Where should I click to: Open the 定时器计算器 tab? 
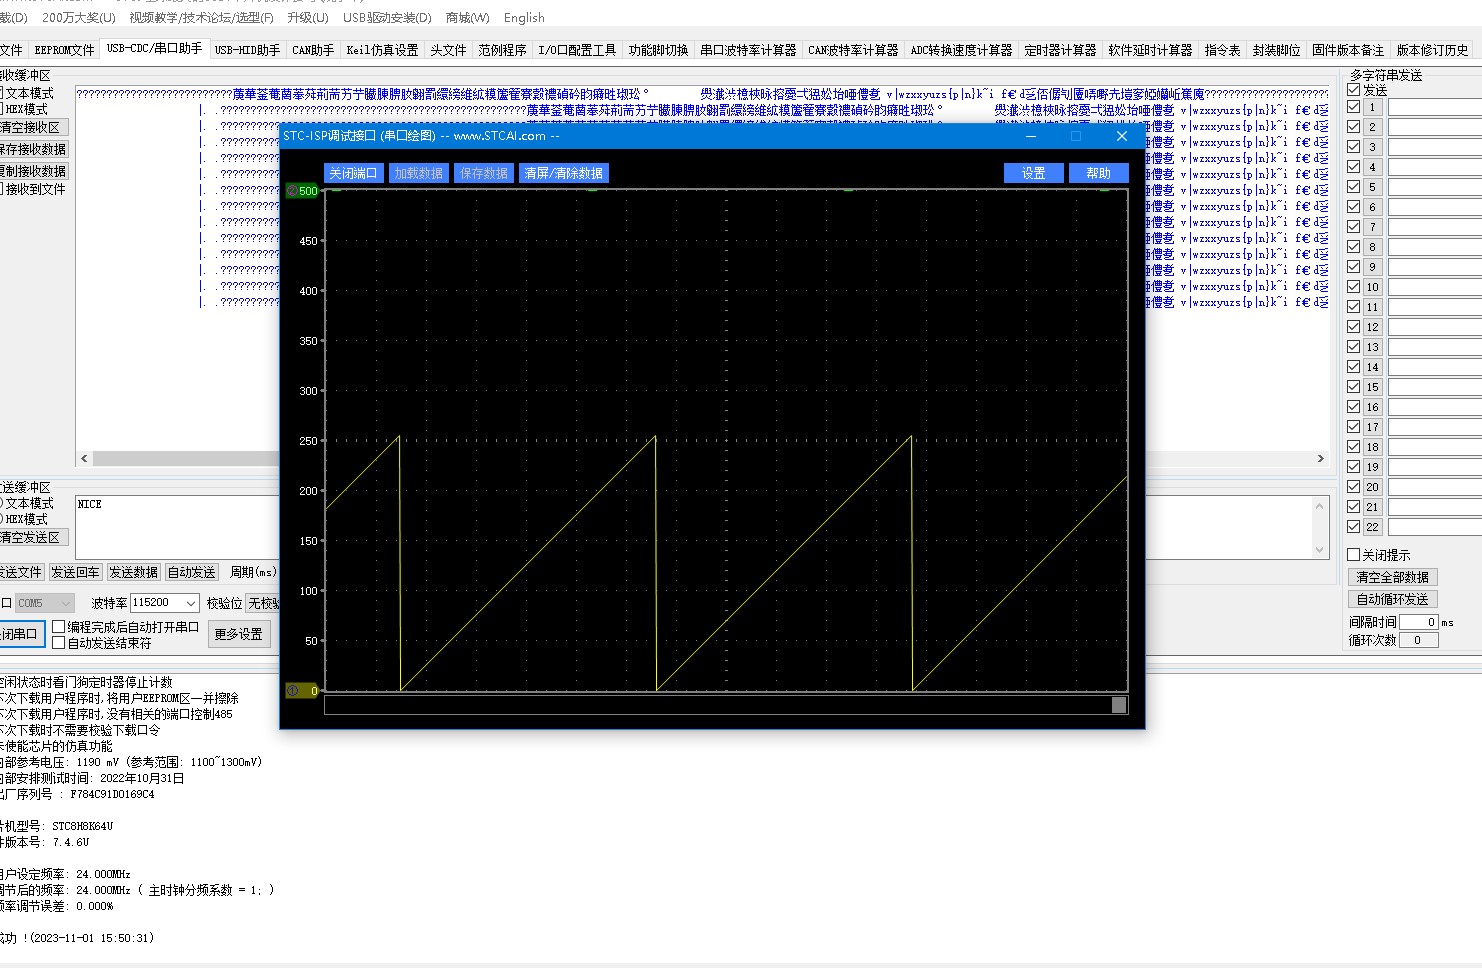(1060, 49)
